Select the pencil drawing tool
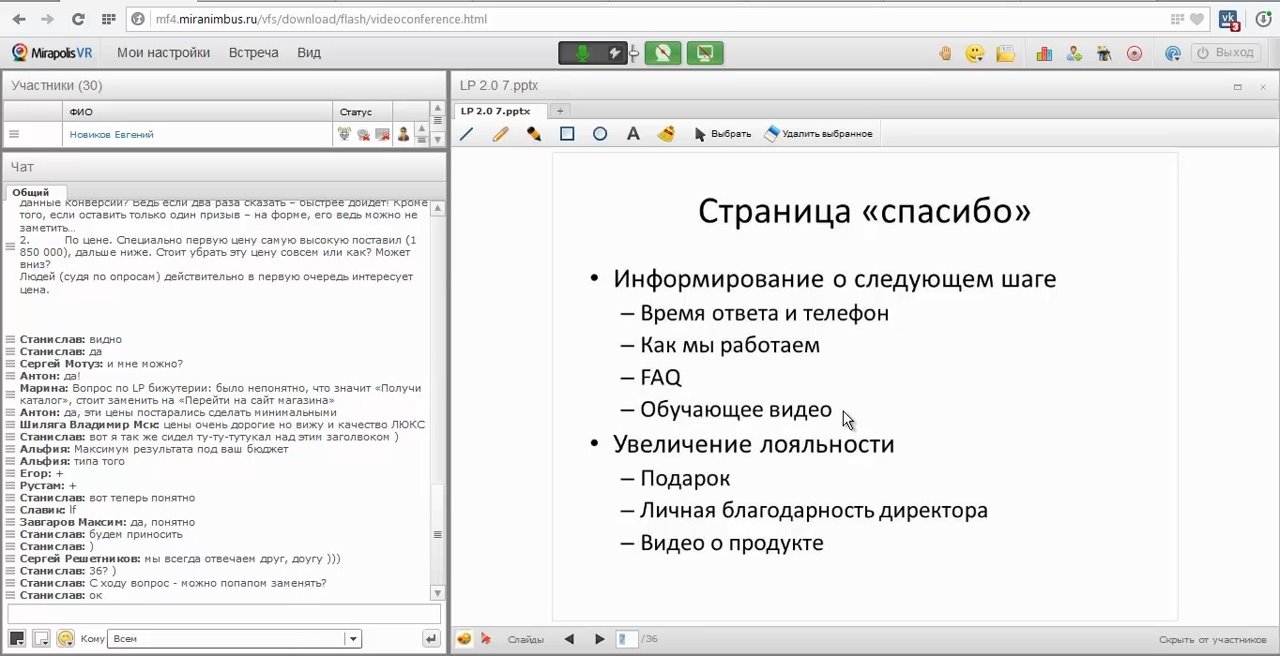1280x656 pixels. point(501,133)
